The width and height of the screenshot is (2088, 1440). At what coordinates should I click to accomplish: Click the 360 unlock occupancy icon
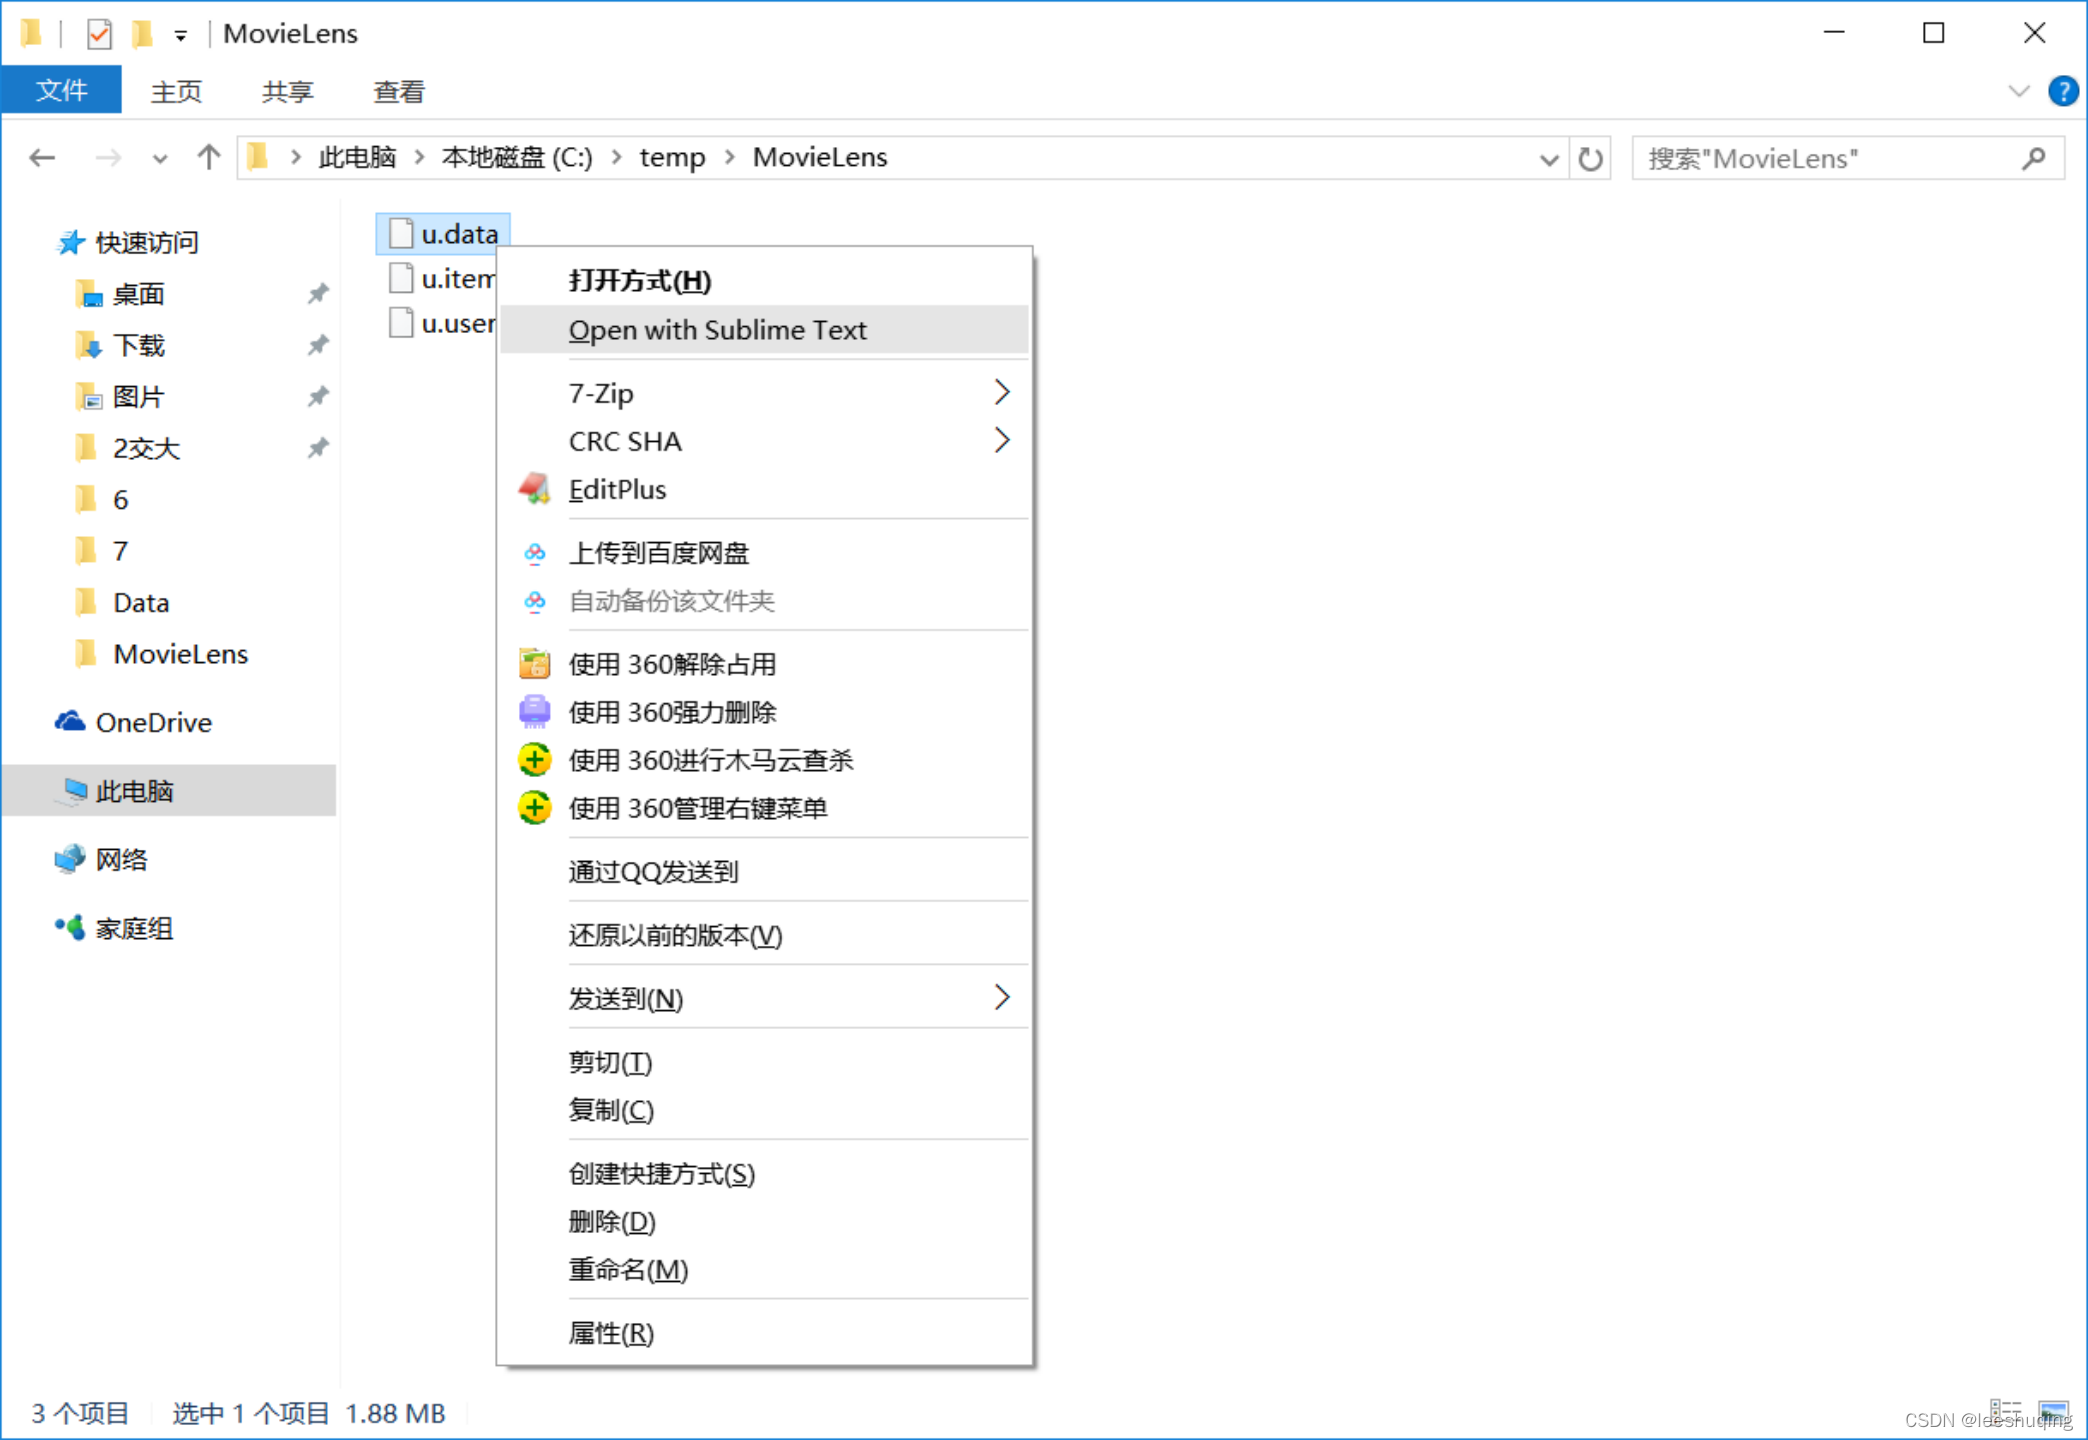pos(534,664)
